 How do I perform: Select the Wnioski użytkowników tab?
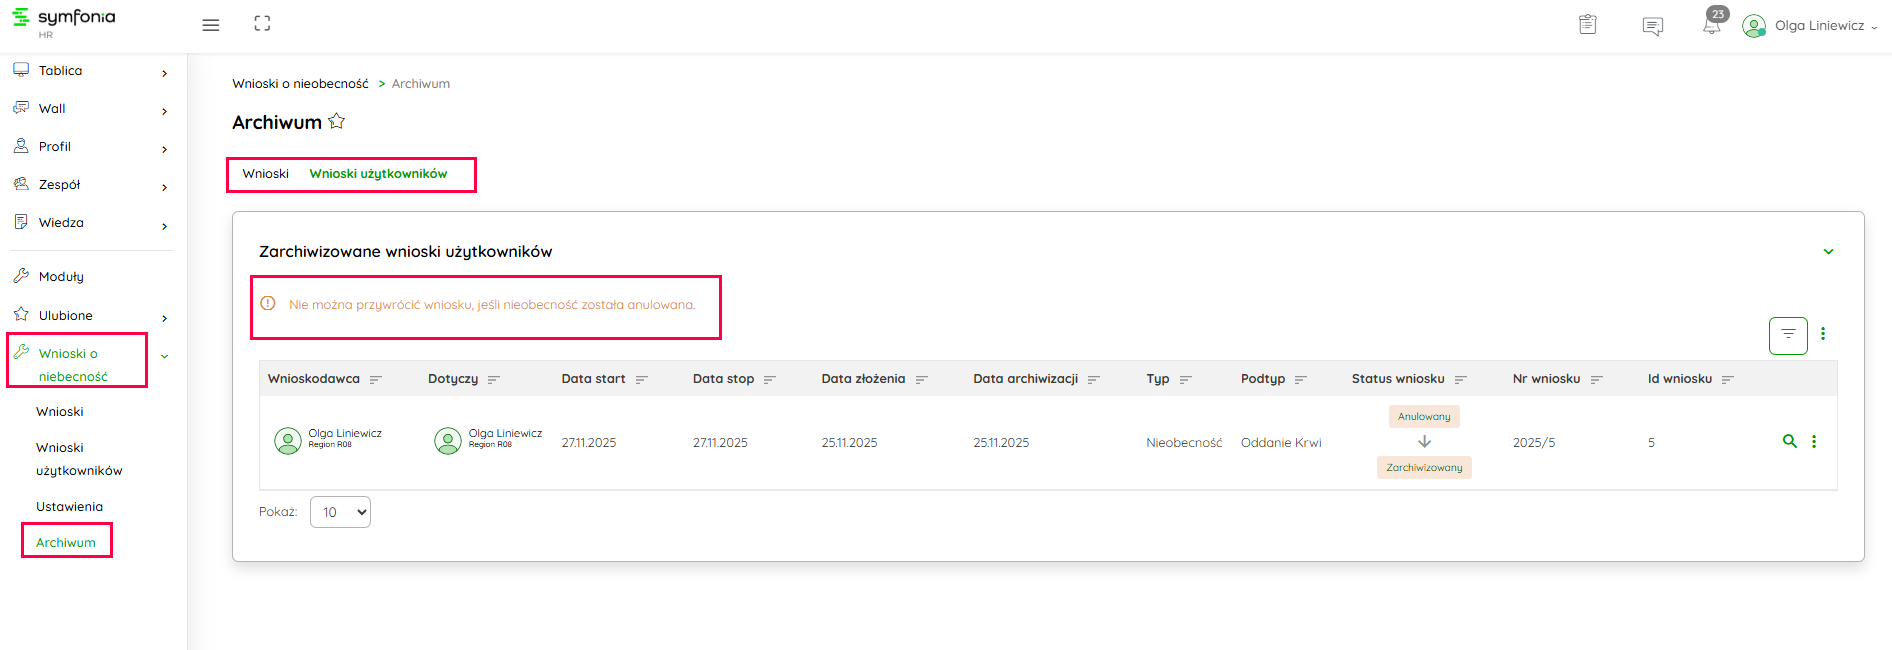(x=378, y=174)
